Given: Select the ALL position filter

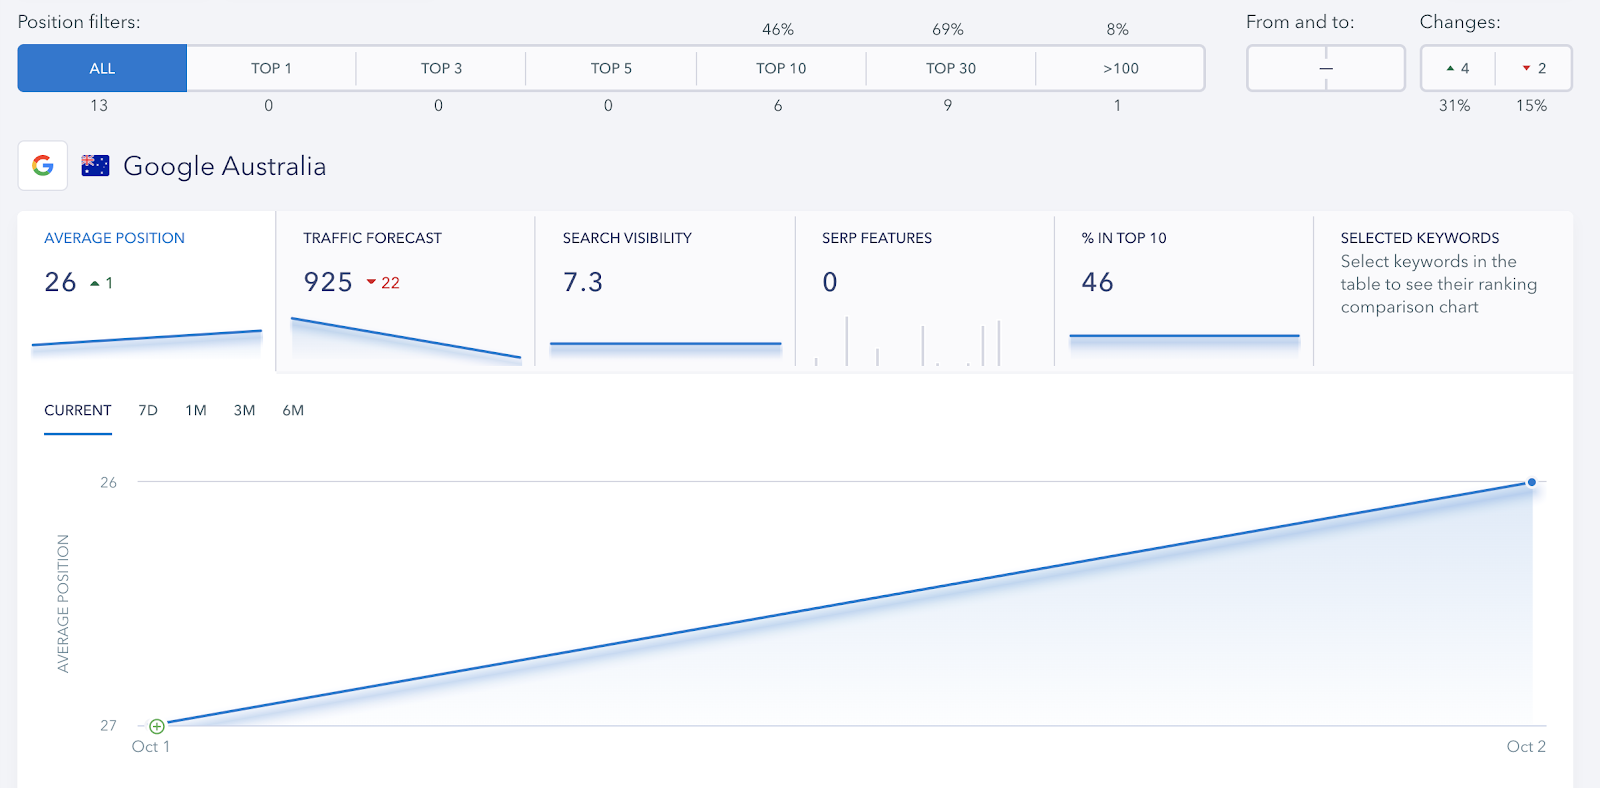Looking at the screenshot, I should pyautogui.click(x=102, y=68).
